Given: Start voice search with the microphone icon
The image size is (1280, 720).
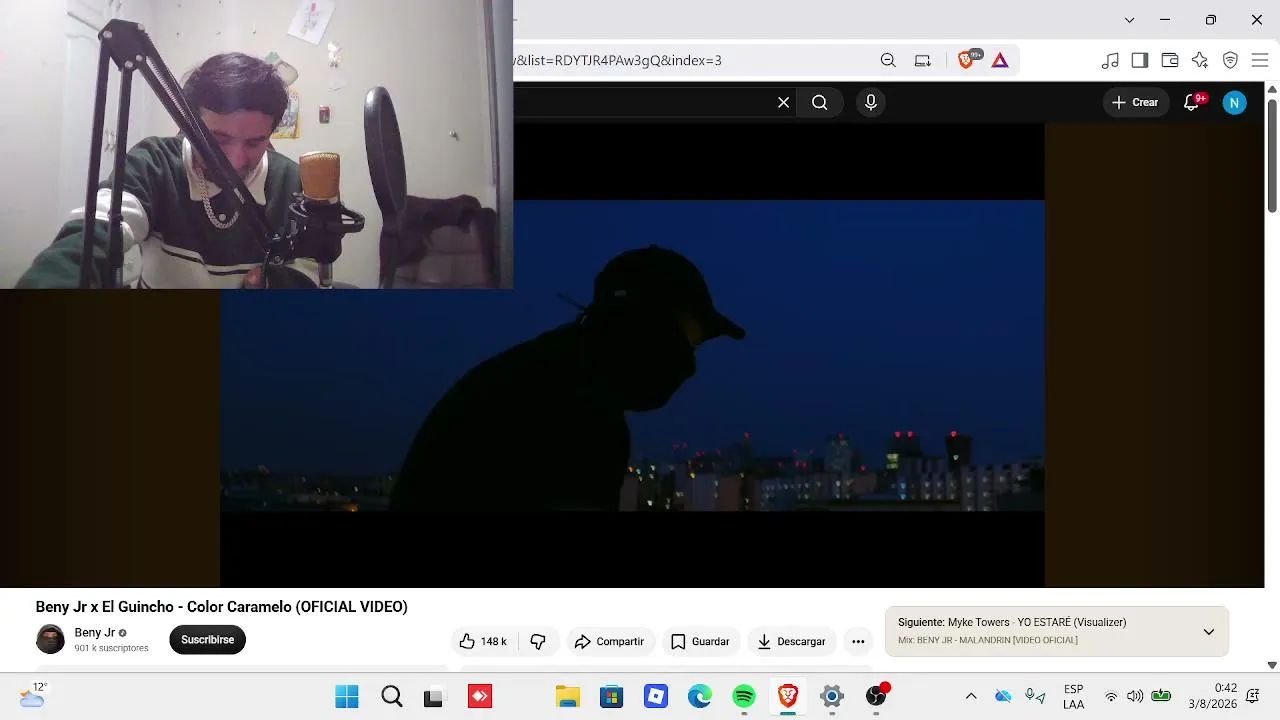Looking at the screenshot, I should 871,102.
